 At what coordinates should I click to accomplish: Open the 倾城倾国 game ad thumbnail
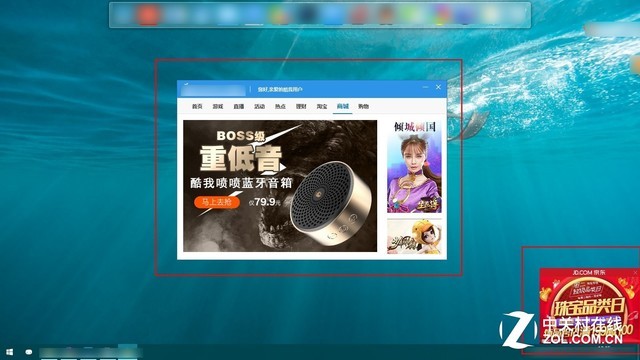(x=414, y=167)
